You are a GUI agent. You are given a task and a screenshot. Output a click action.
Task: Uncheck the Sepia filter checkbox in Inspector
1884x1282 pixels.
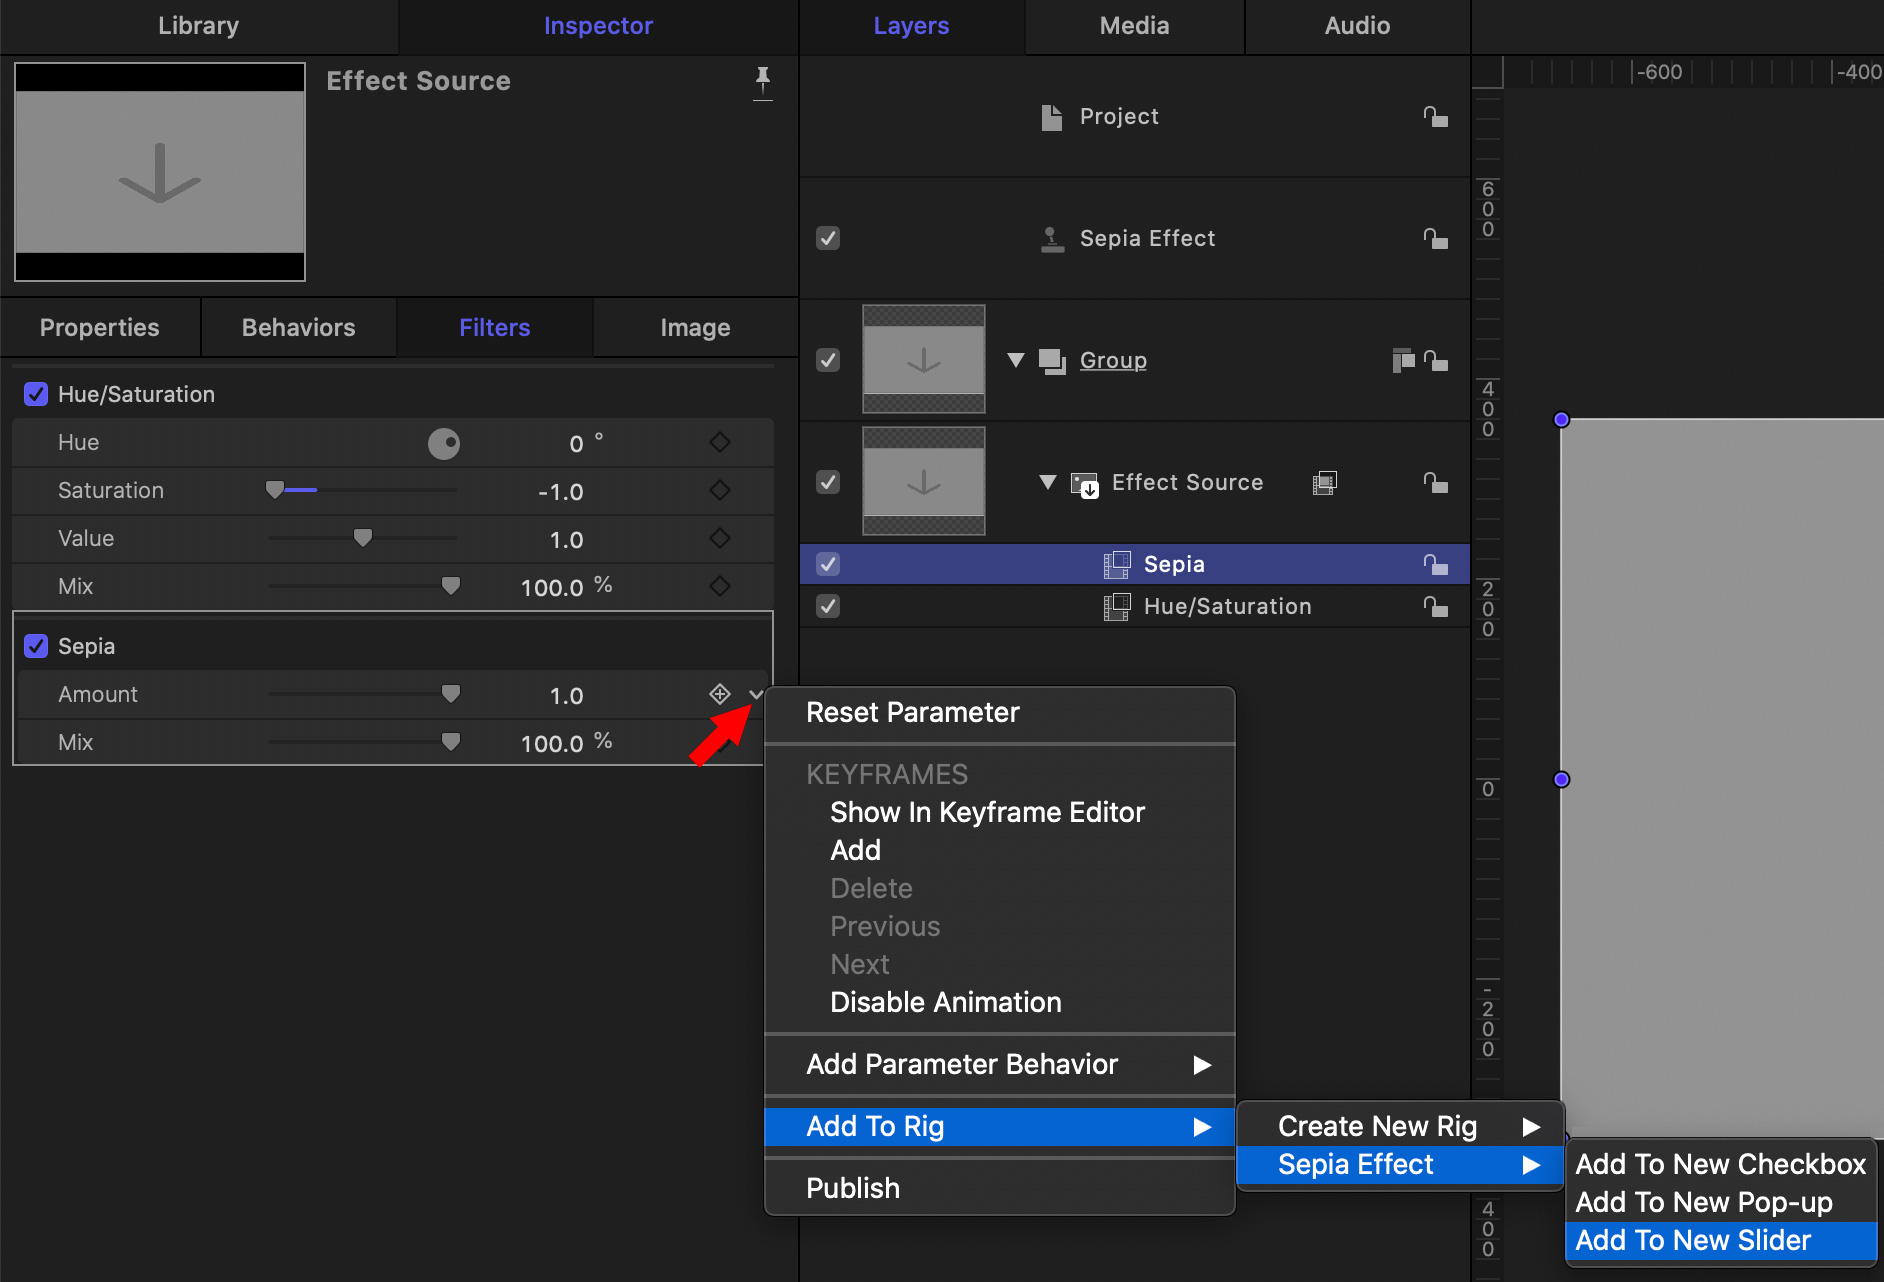click(x=36, y=646)
